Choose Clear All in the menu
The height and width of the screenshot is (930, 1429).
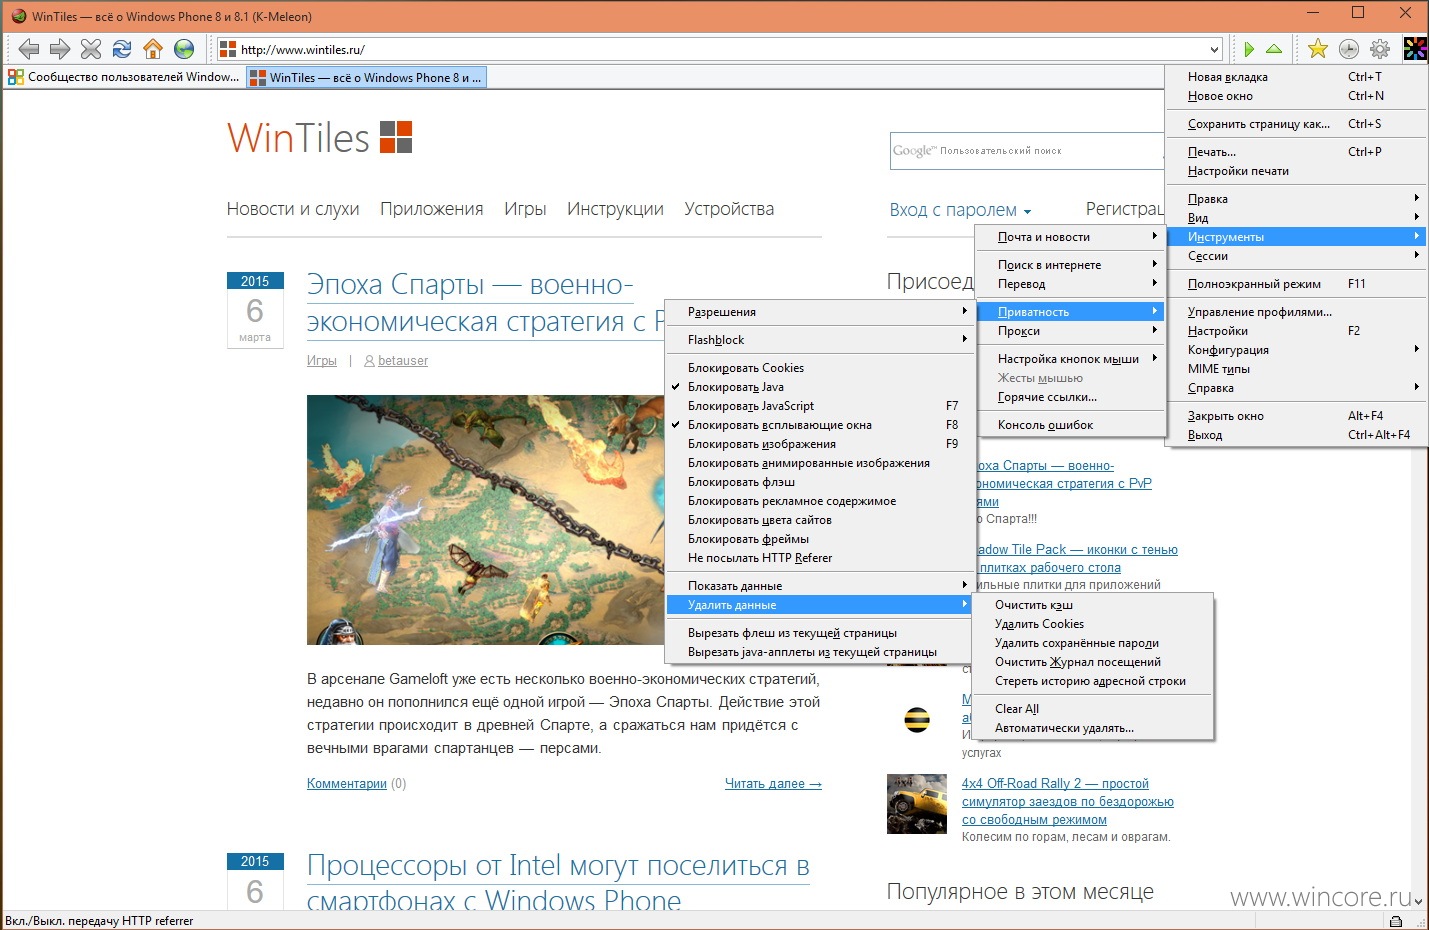coord(1093,709)
